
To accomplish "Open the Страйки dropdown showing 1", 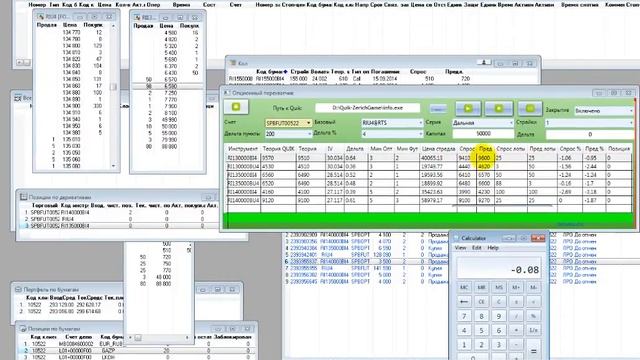I will click(631, 122).
